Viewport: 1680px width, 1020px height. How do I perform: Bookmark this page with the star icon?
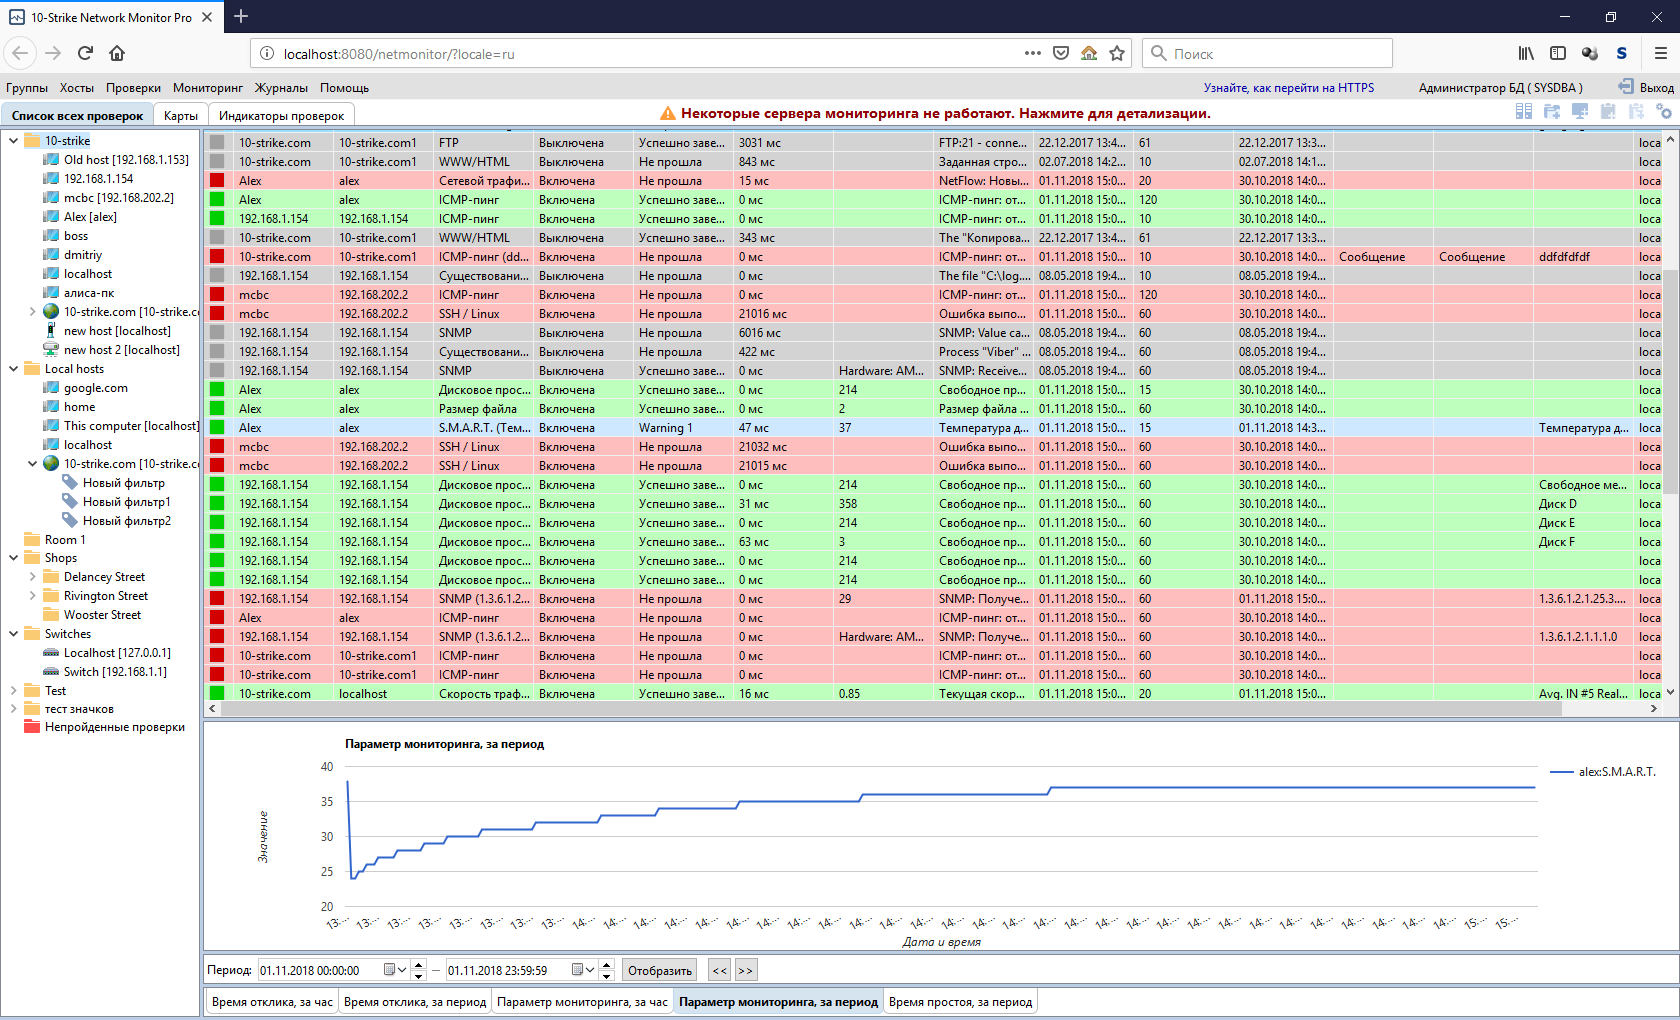click(x=1117, y=53)
